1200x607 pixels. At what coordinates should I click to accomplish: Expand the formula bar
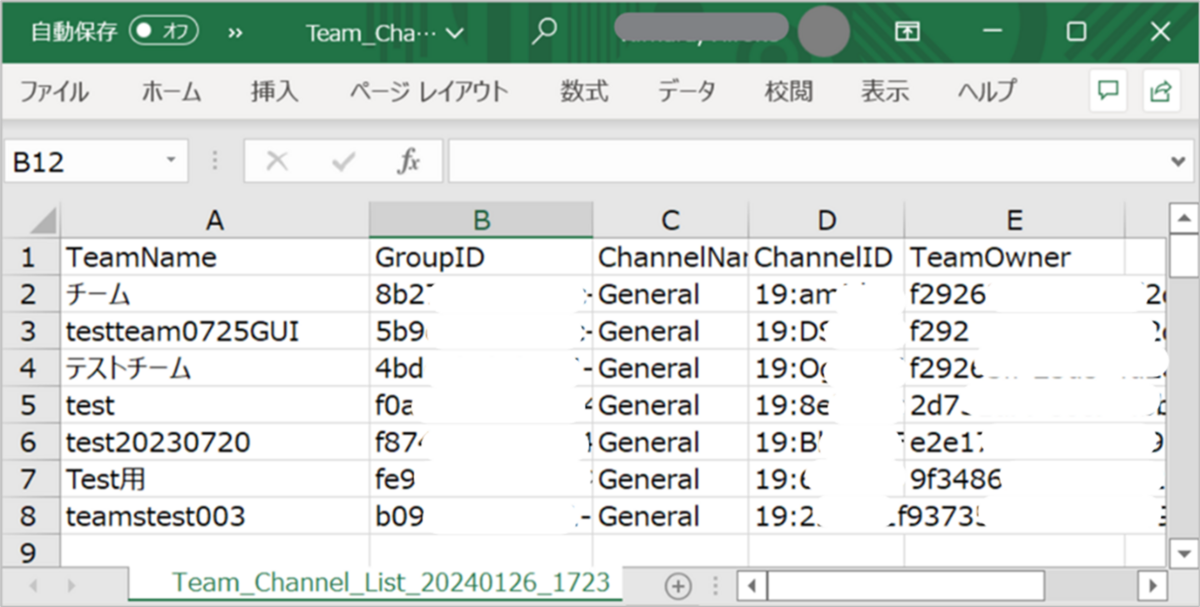pyautogui.click(x=1177, y=161)
